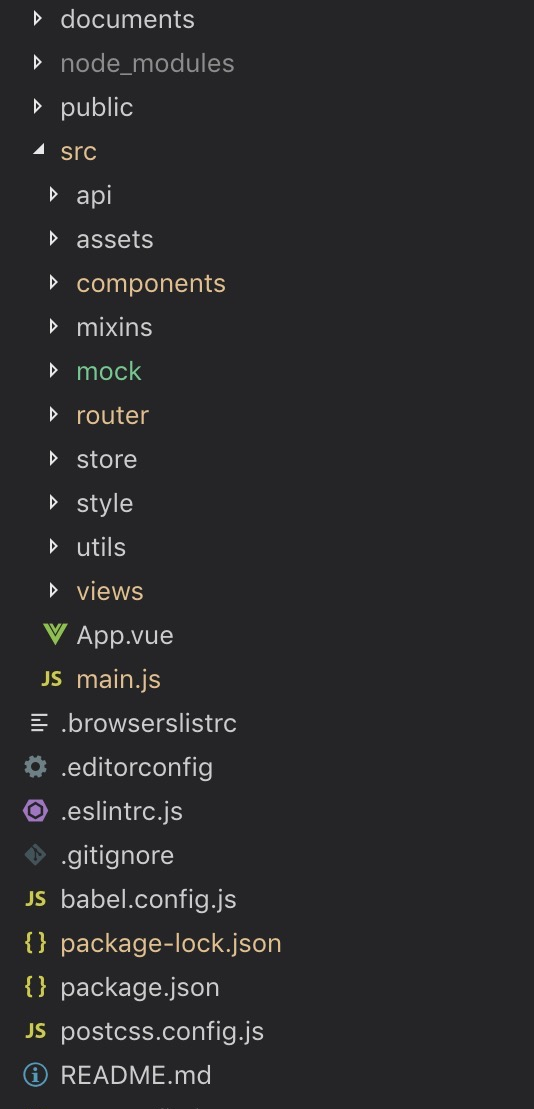Screen dimensions: 534x1109
Task: Expand the mock folder arrow
Action: coord(54,371)
